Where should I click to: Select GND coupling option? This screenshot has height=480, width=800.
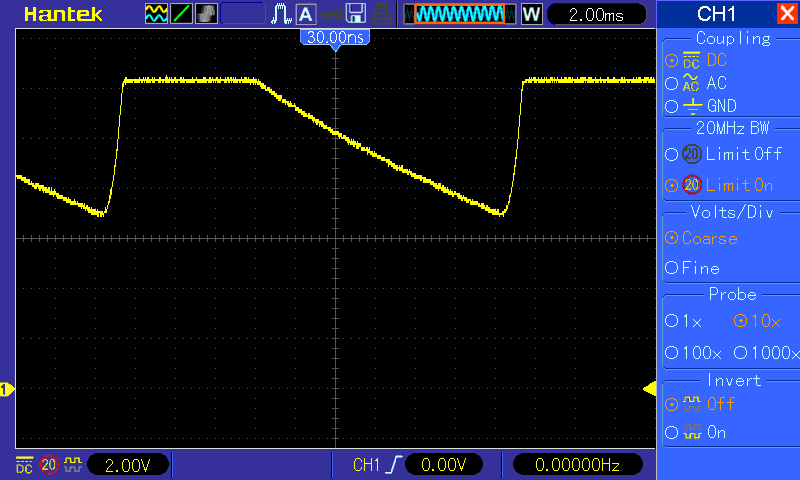671,106
